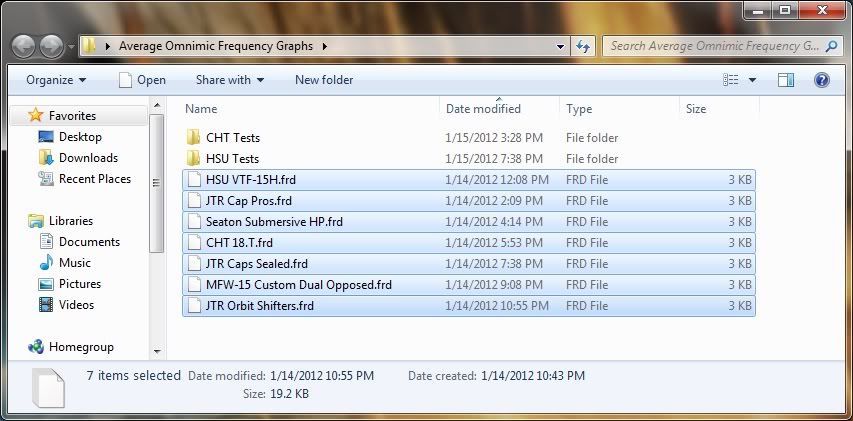Click the JTR Orbit Shifters.frd file icon

194,306
